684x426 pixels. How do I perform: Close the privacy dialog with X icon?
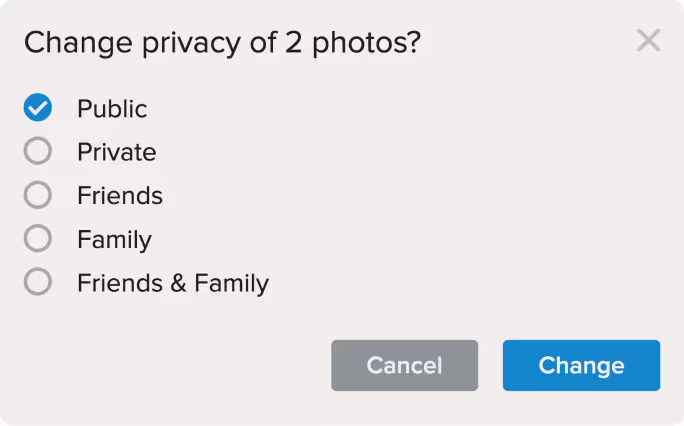648,41
